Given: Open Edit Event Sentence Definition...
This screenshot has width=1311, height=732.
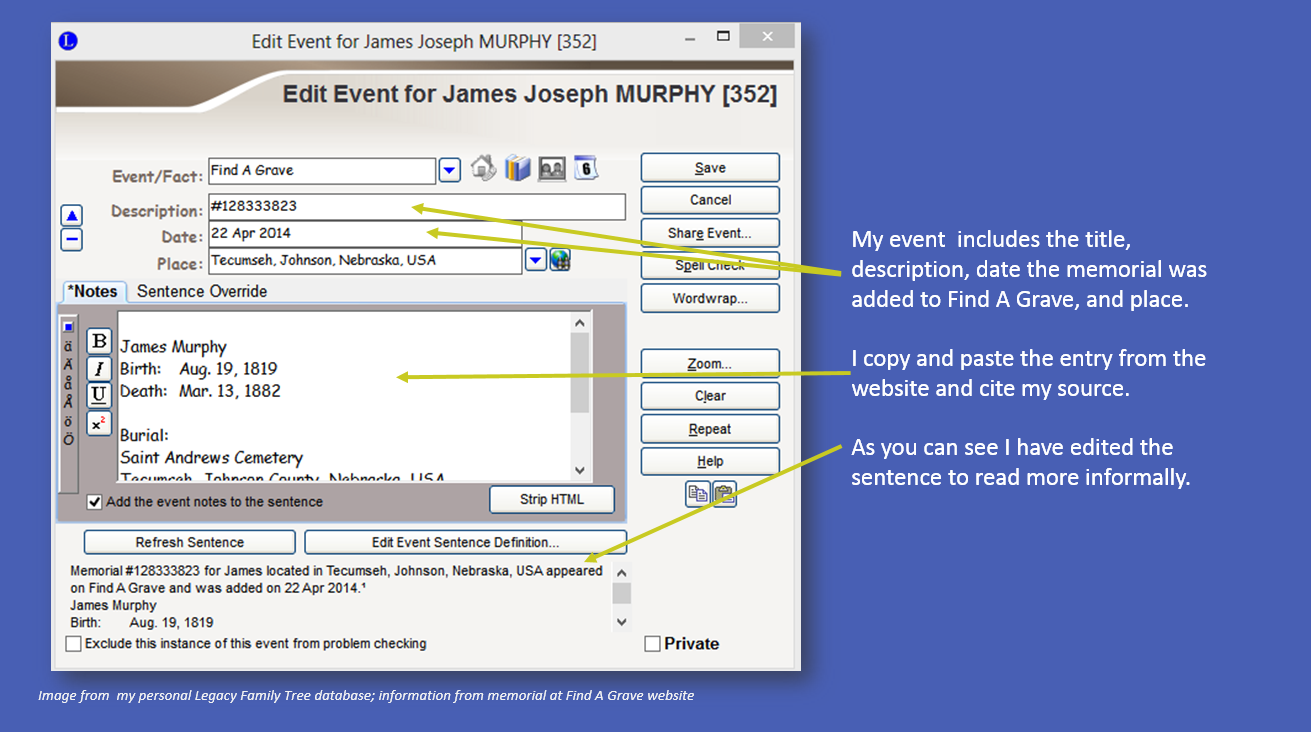Looking at the screenshot, I should tap(465, 542).
